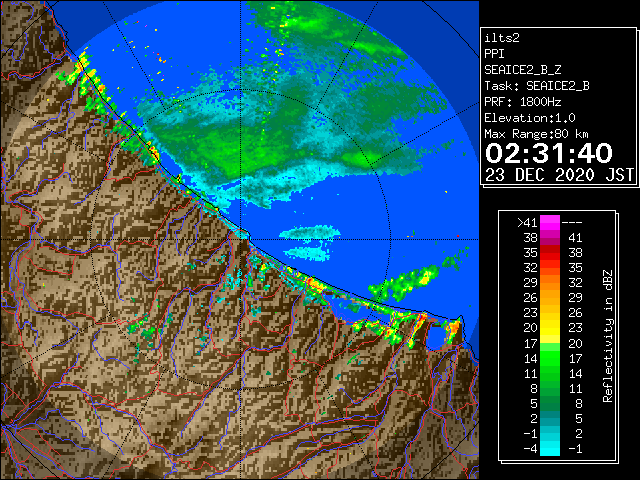Click the '-4' legend value
640x480 pixels.
click(530, 449)
